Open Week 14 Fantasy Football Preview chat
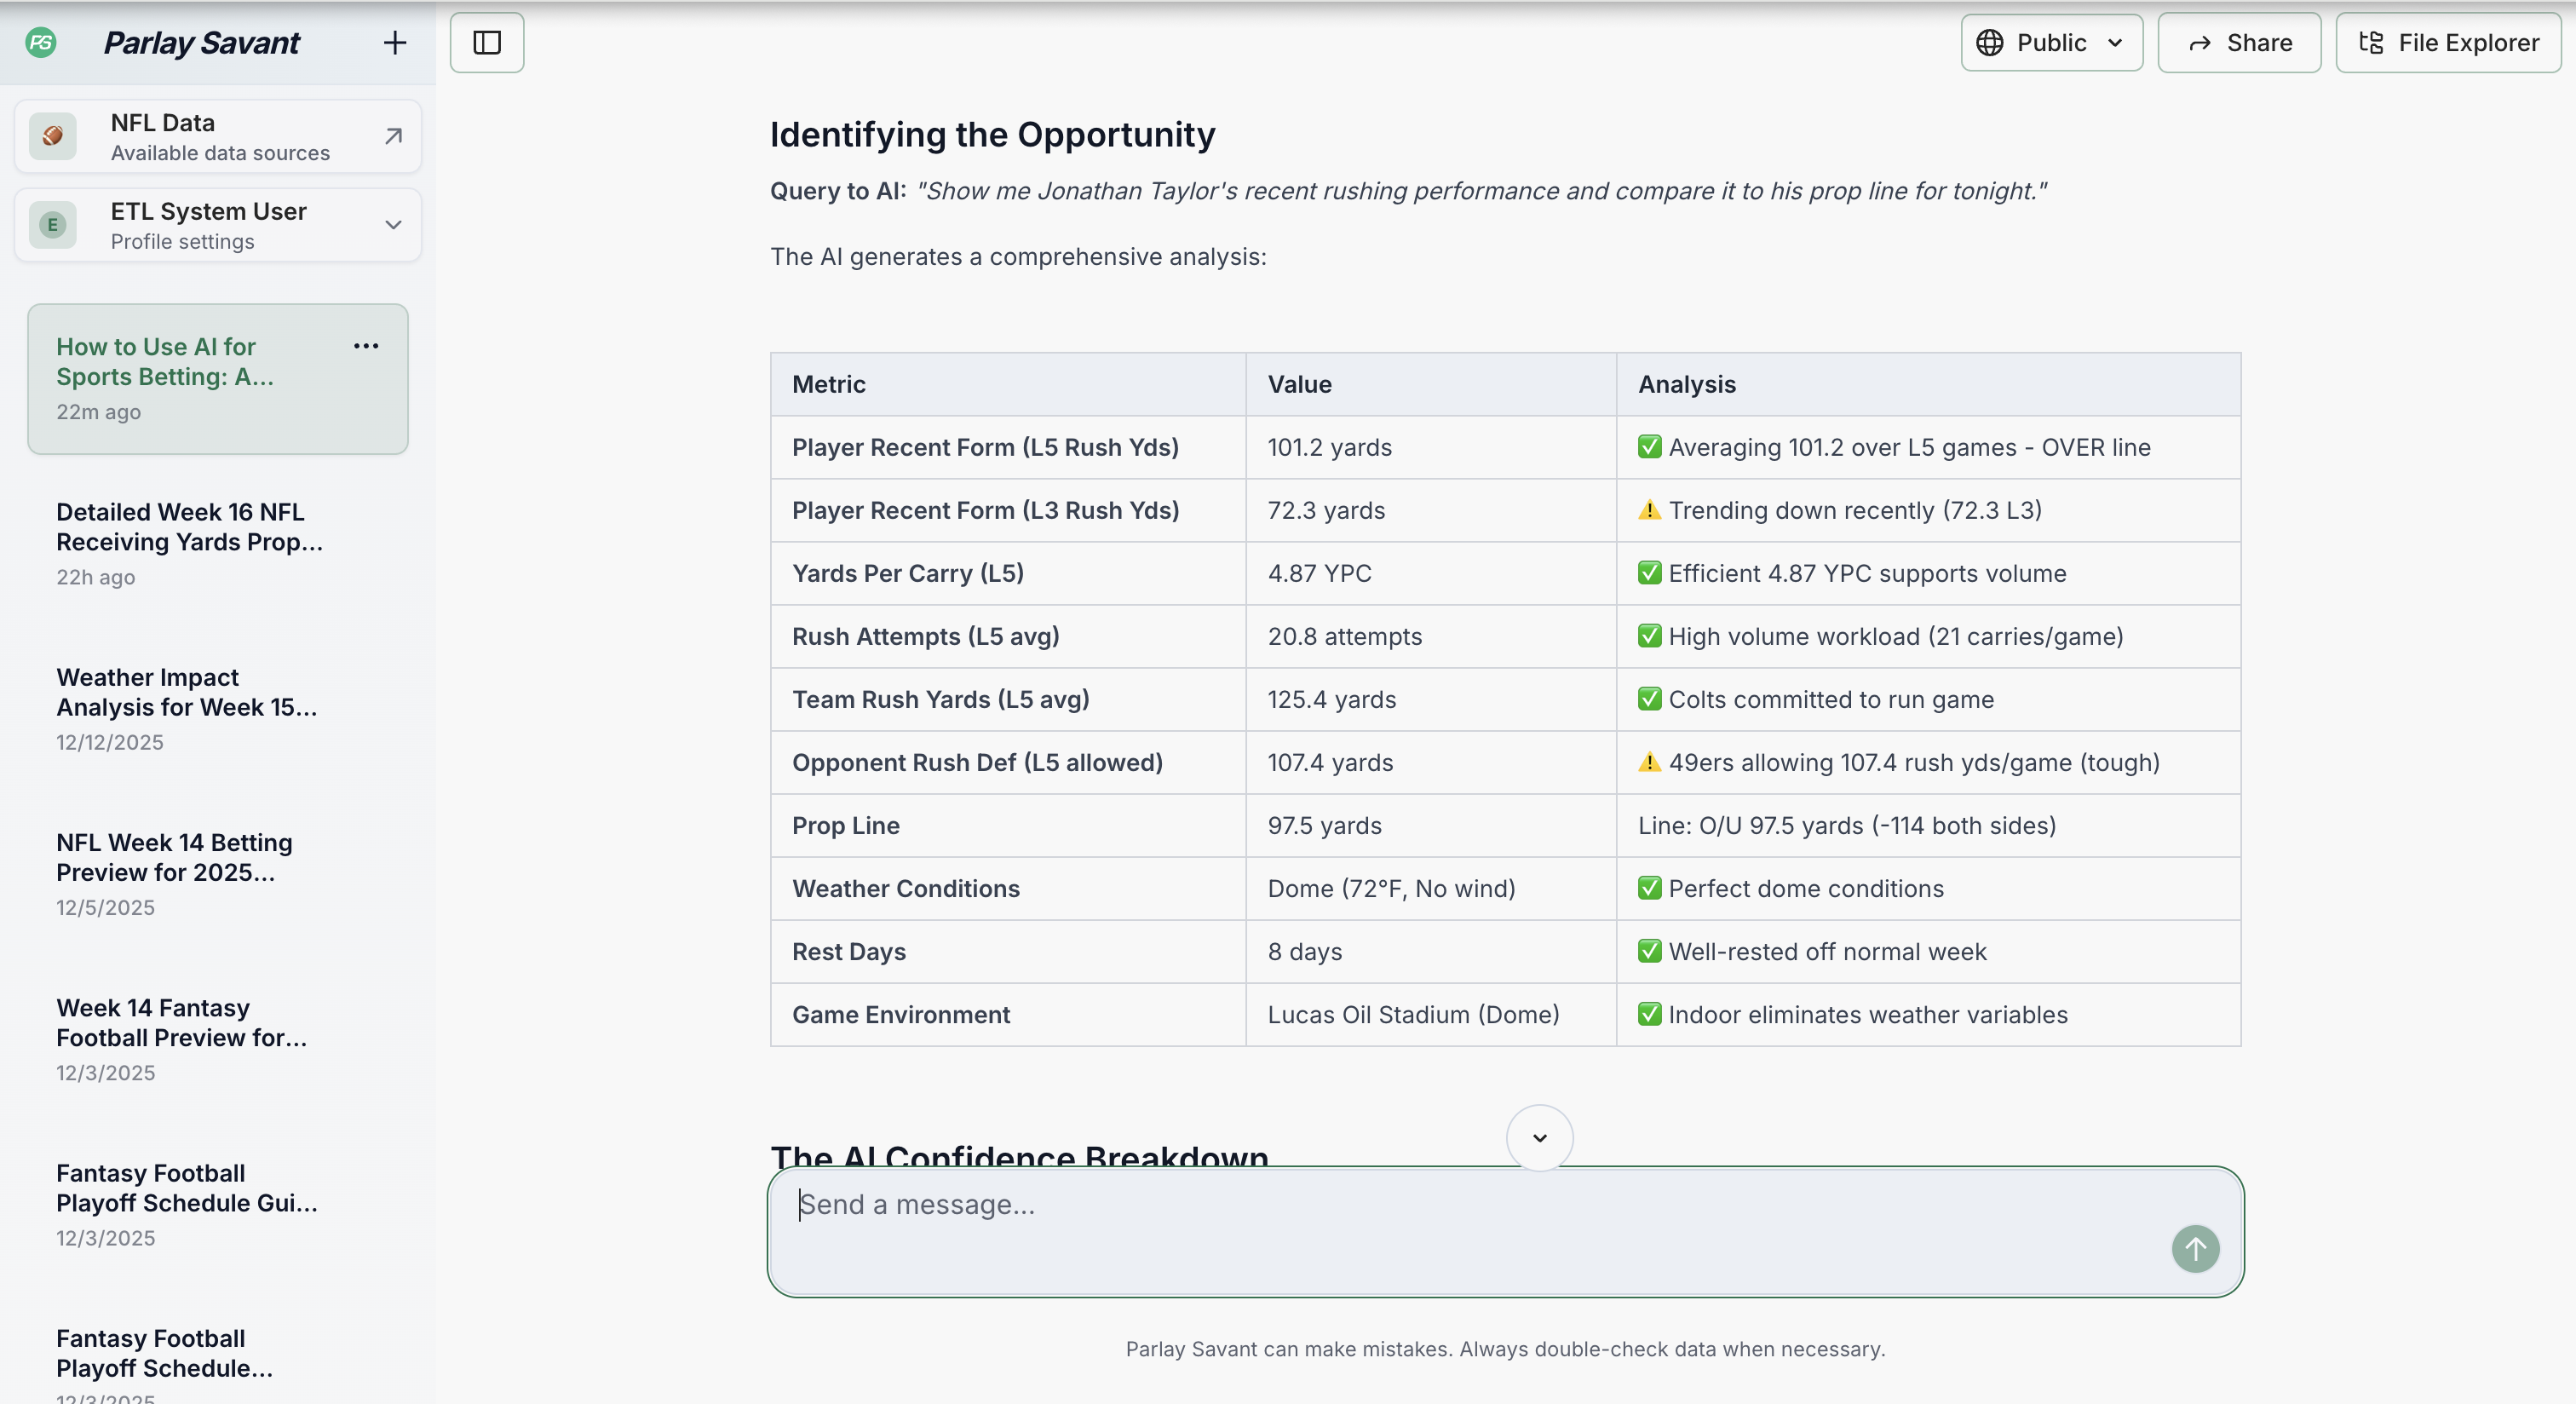The image size is (2576, 1404). 218,1039
